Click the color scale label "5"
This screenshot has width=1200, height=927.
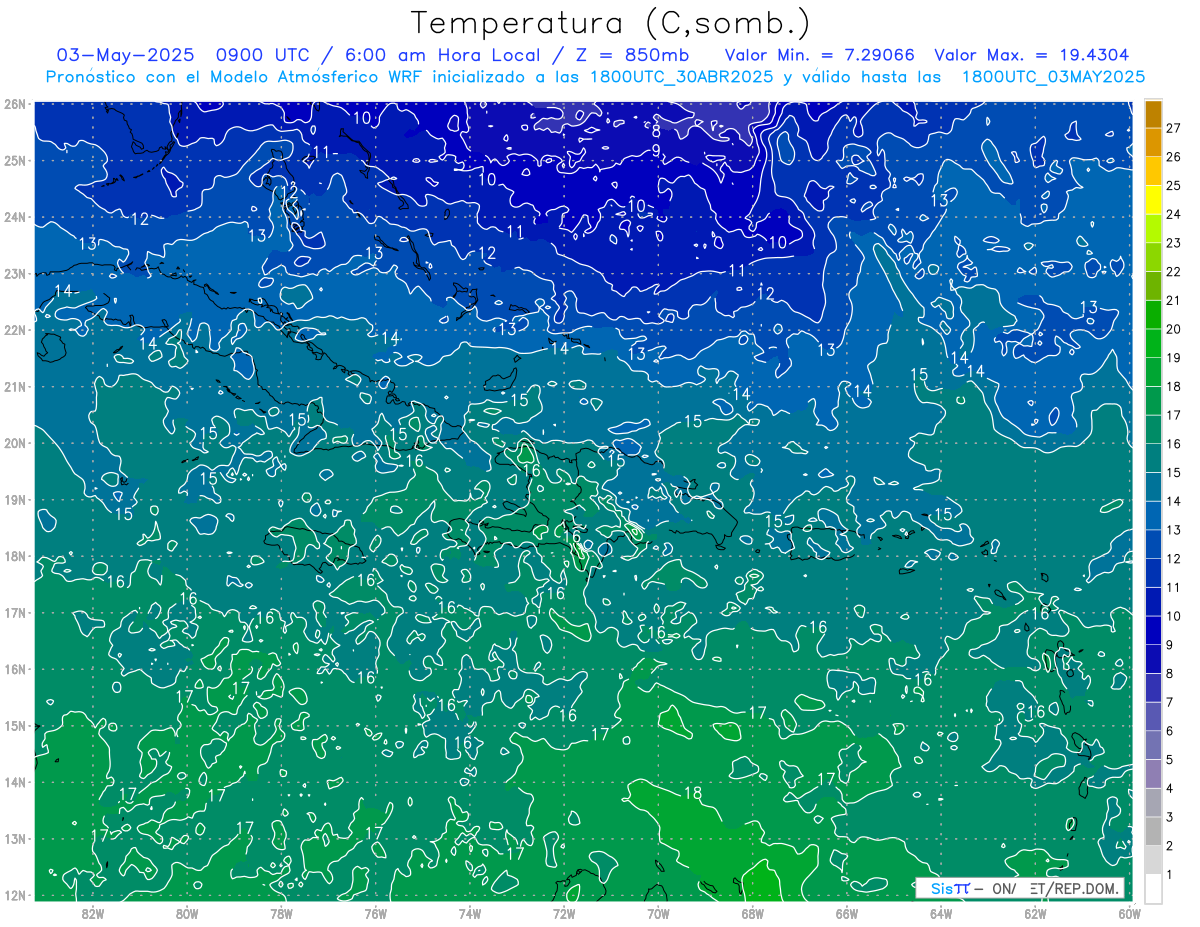click(1171, 760)
